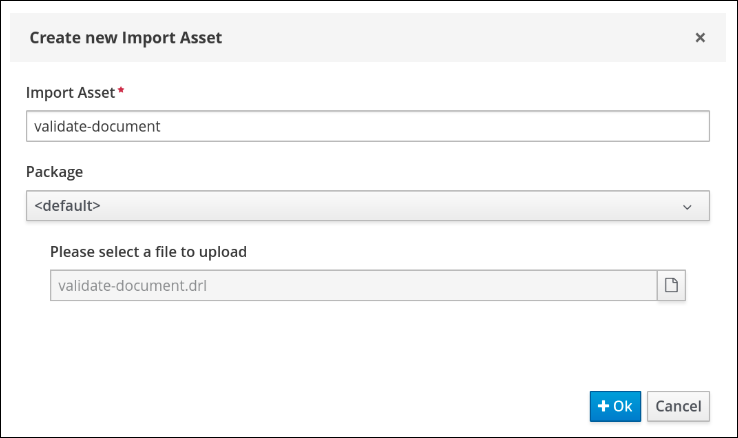
Task: Click the Package field label
Action: [54, 172]
